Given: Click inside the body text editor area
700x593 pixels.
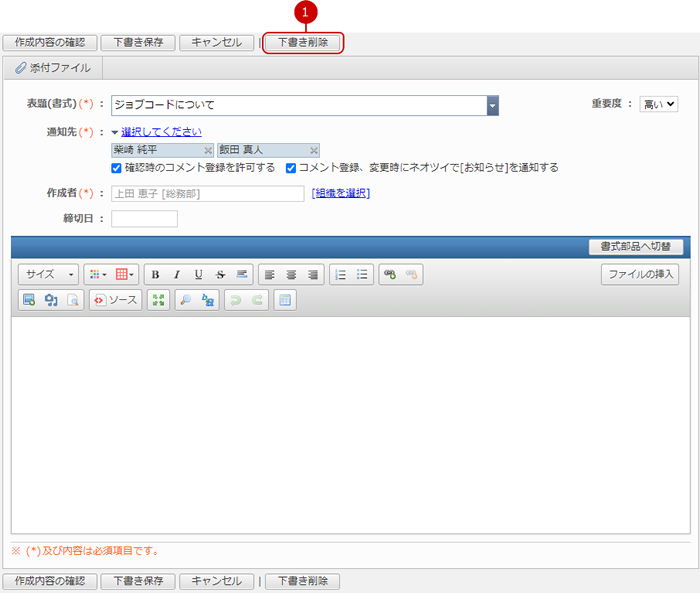Looking at the screenshot, I should [351, 424].
